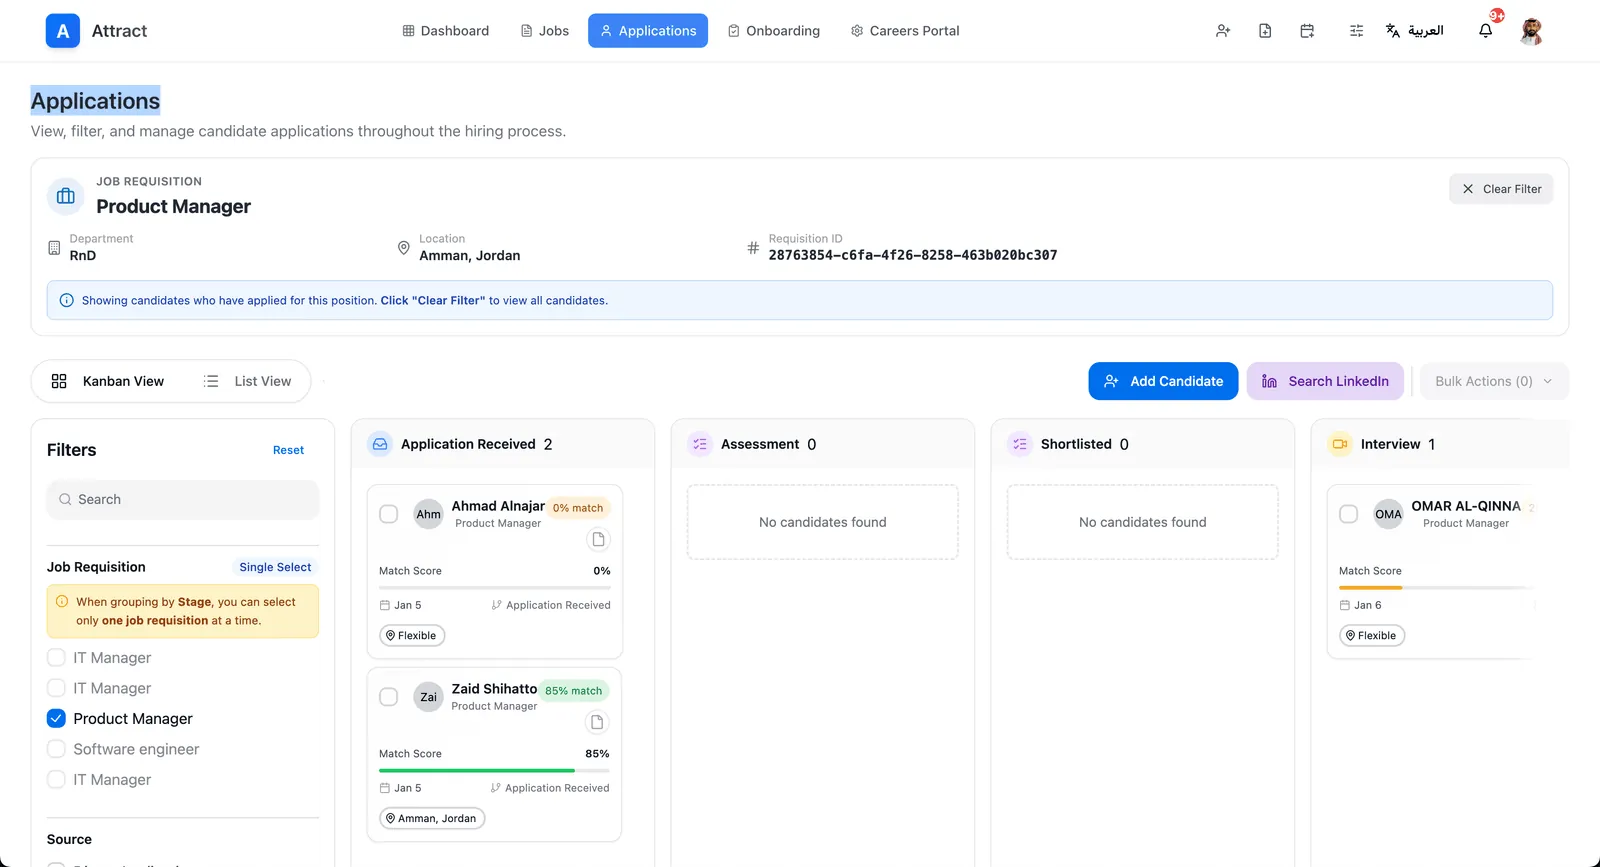Click the 0% match badge
The width and height of the screenshot is (1600, 867).
click(x=578, y=508)
